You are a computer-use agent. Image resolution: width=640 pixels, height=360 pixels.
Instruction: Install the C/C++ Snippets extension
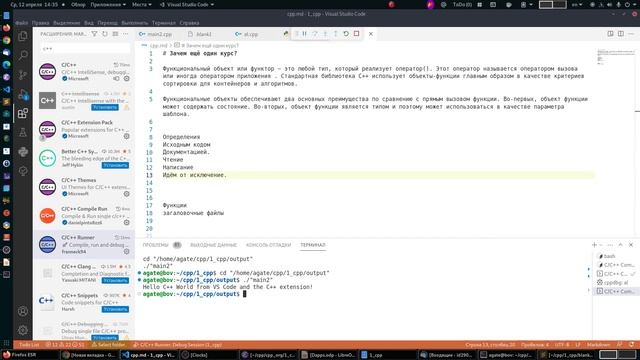pos(115,309)
